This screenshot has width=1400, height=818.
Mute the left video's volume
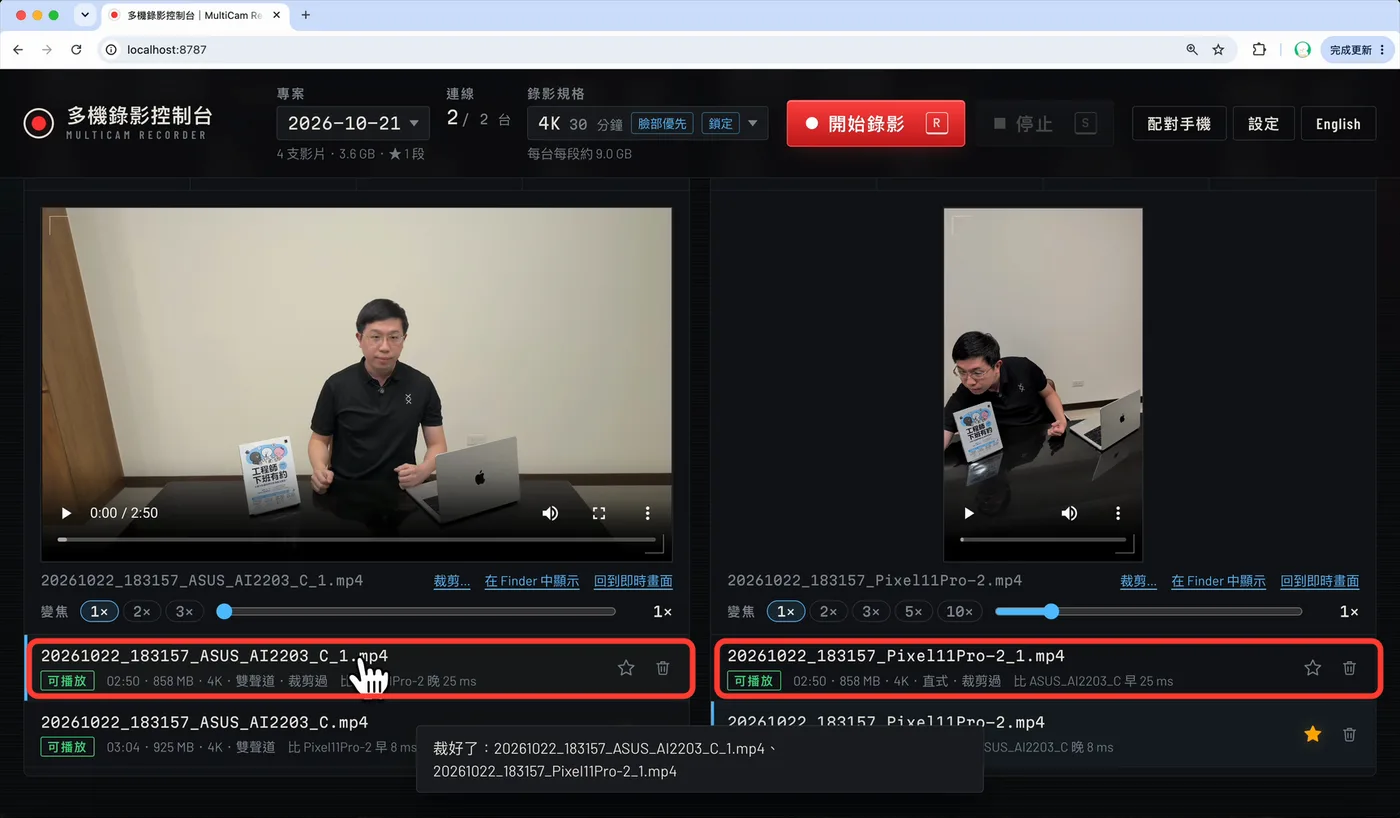550,513
